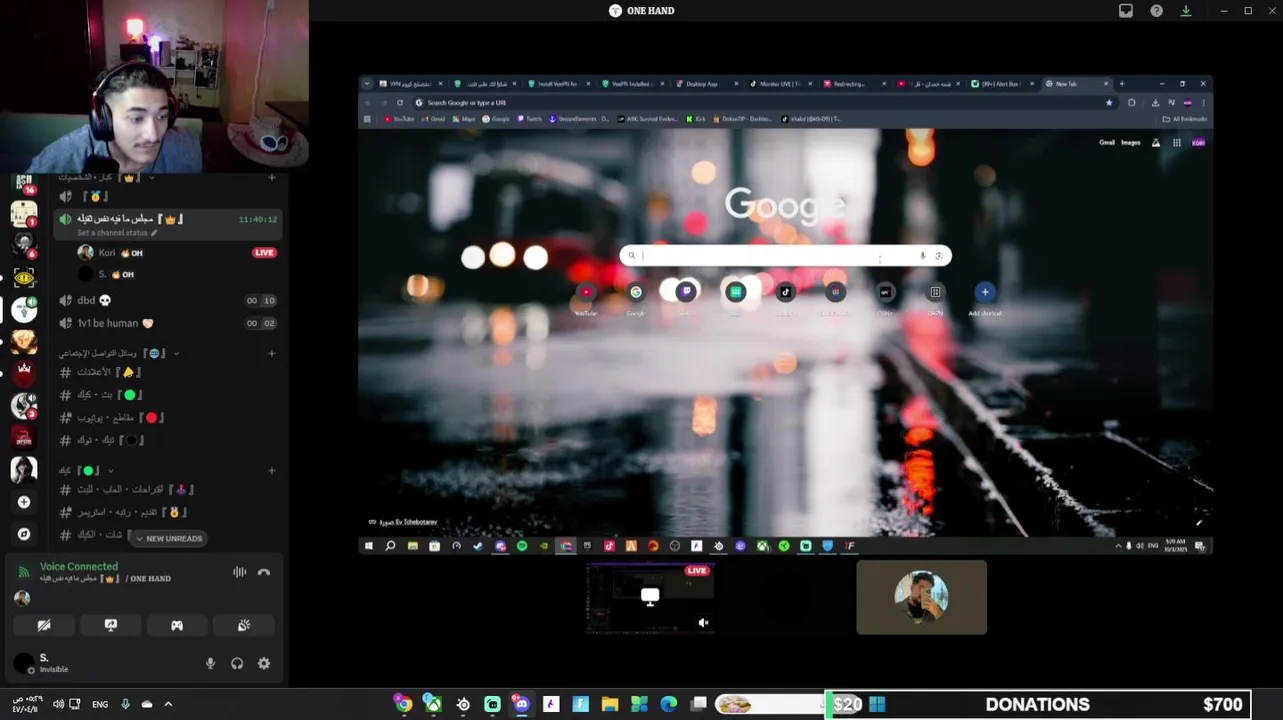
Task: Collapse the globe emoji channel category
Action: point(118,353)
